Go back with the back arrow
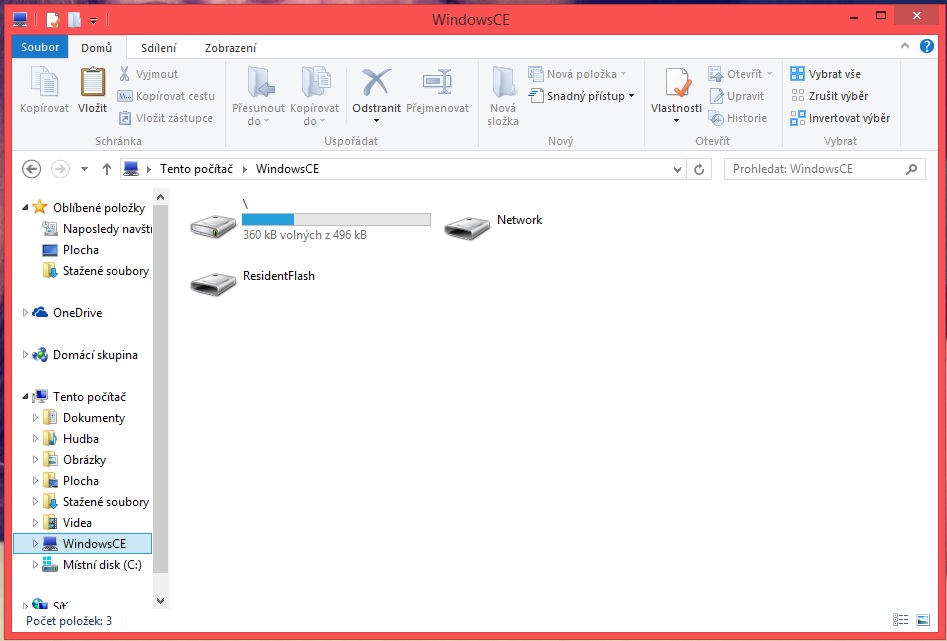Screen dimensions: 947x641 (x=31, y=169)
